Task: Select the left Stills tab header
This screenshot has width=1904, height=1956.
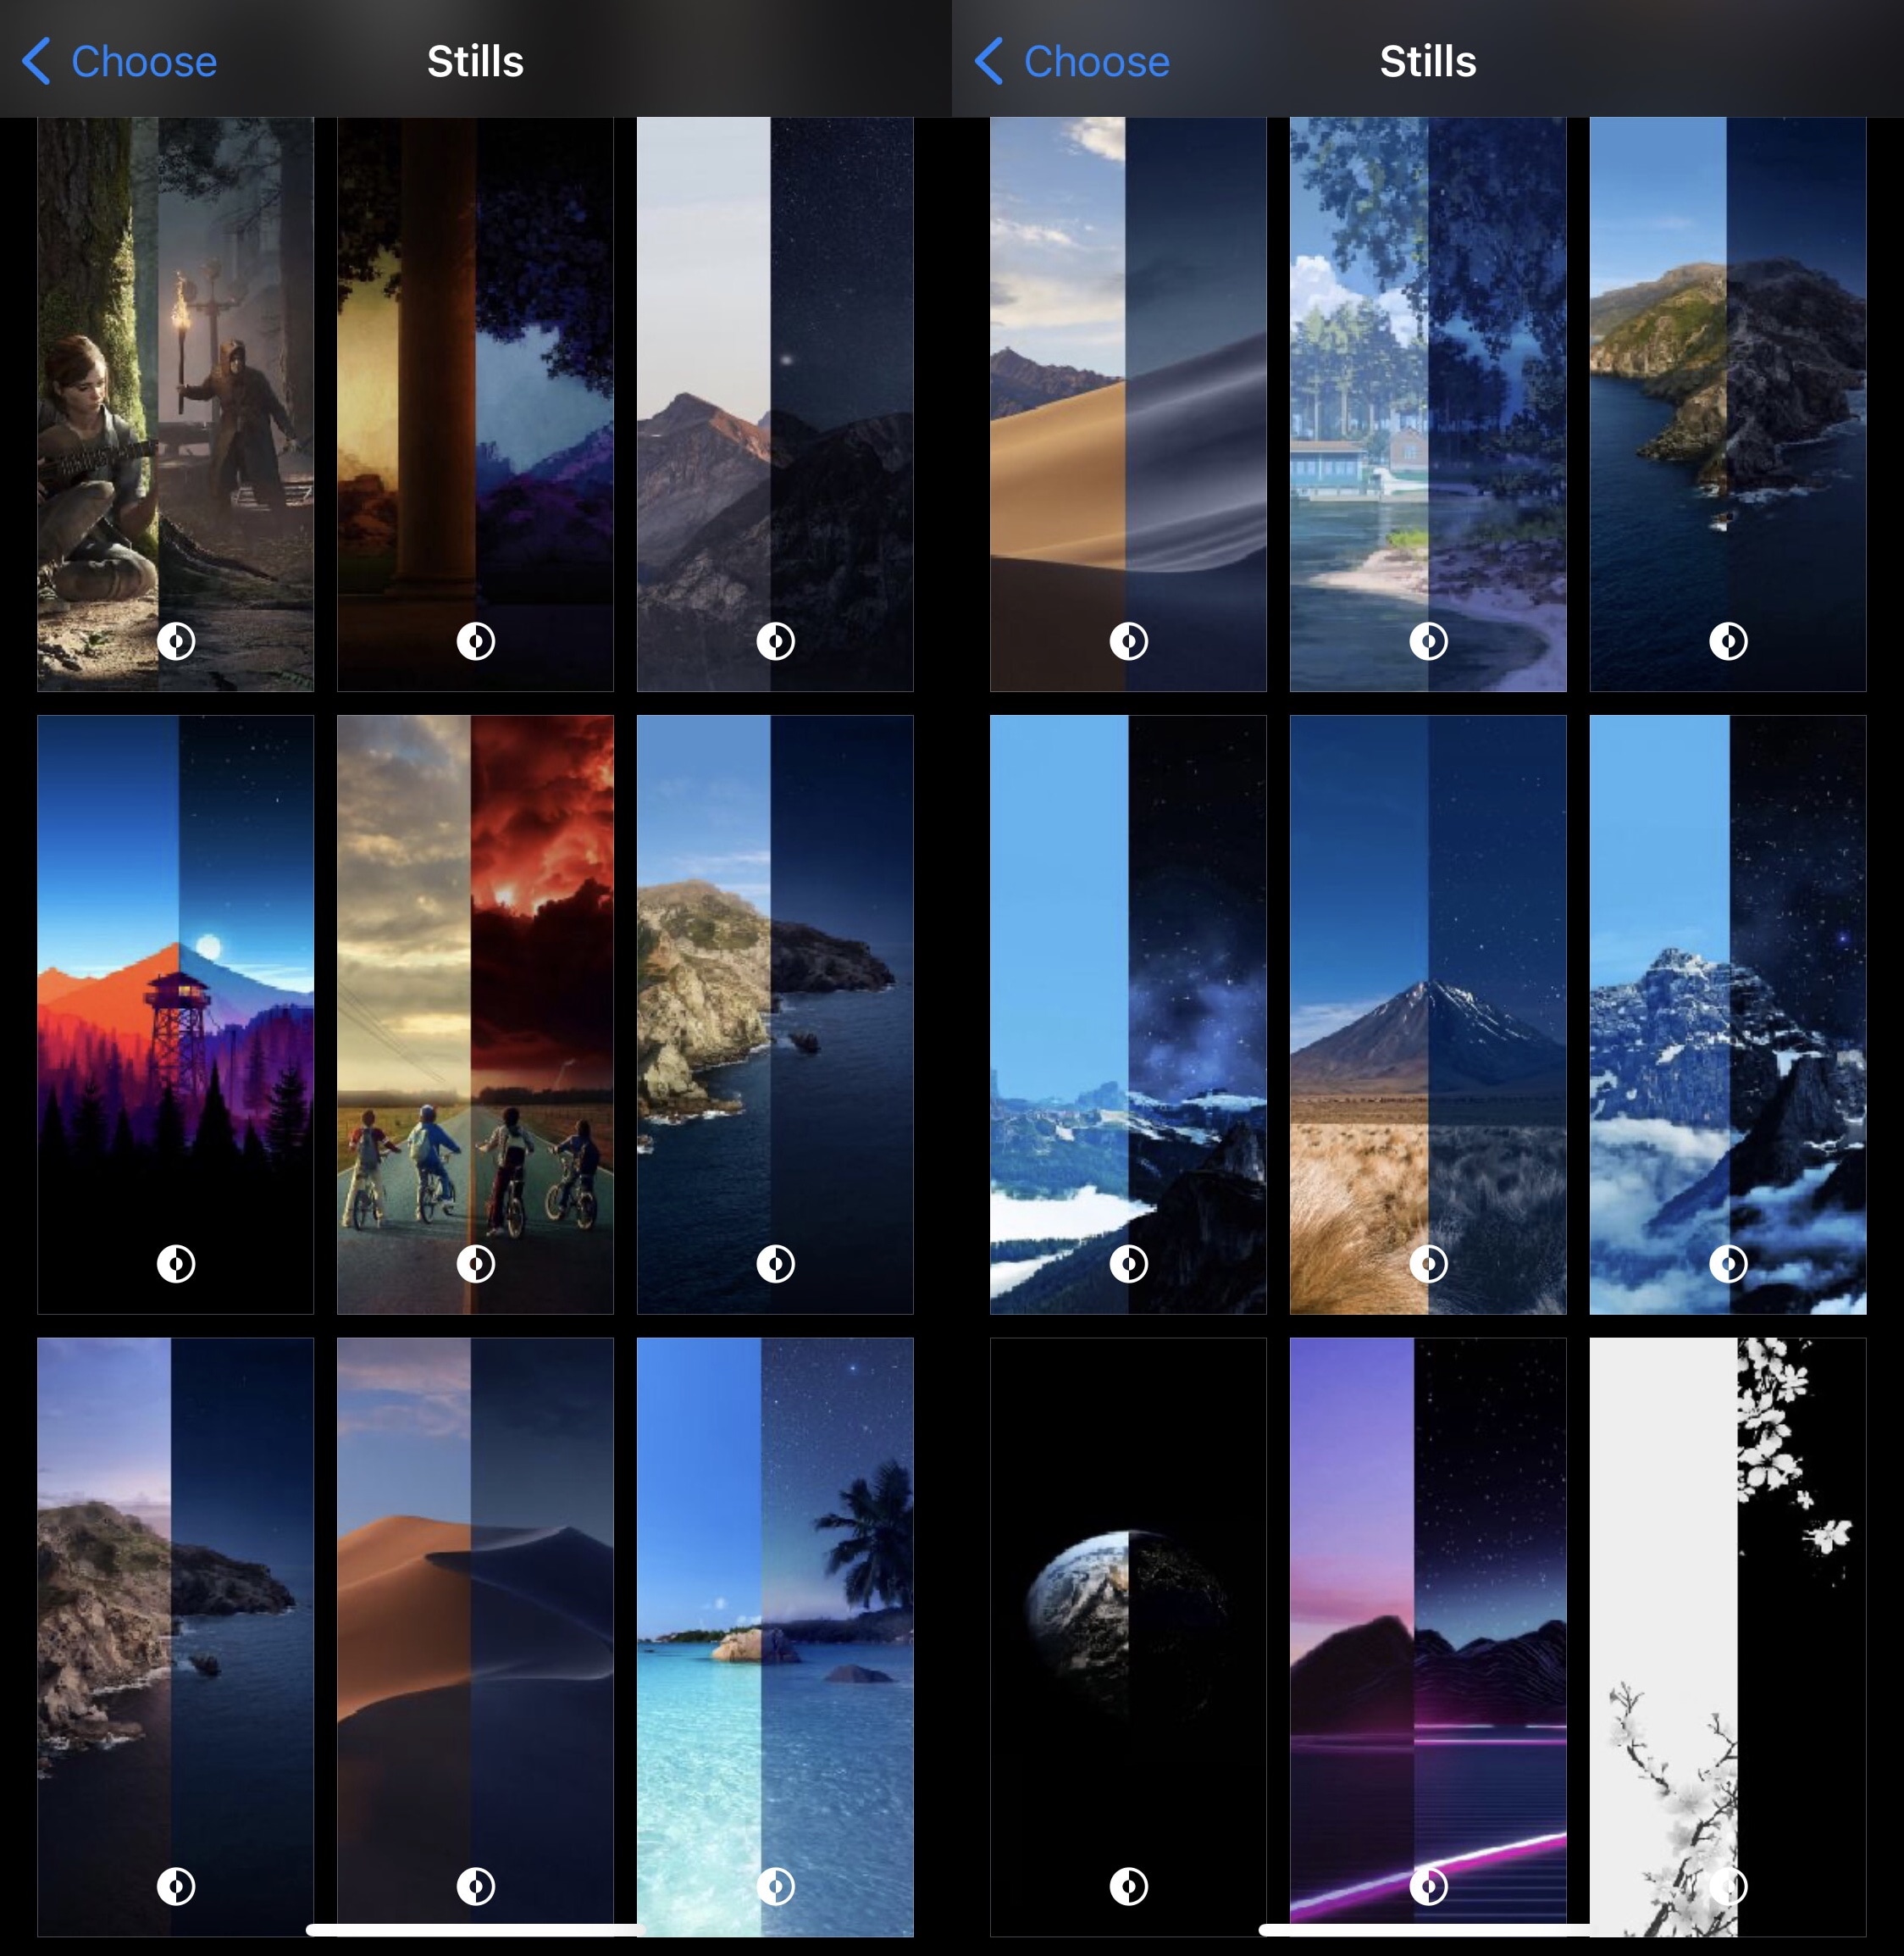Action: [x=473, y=59]
